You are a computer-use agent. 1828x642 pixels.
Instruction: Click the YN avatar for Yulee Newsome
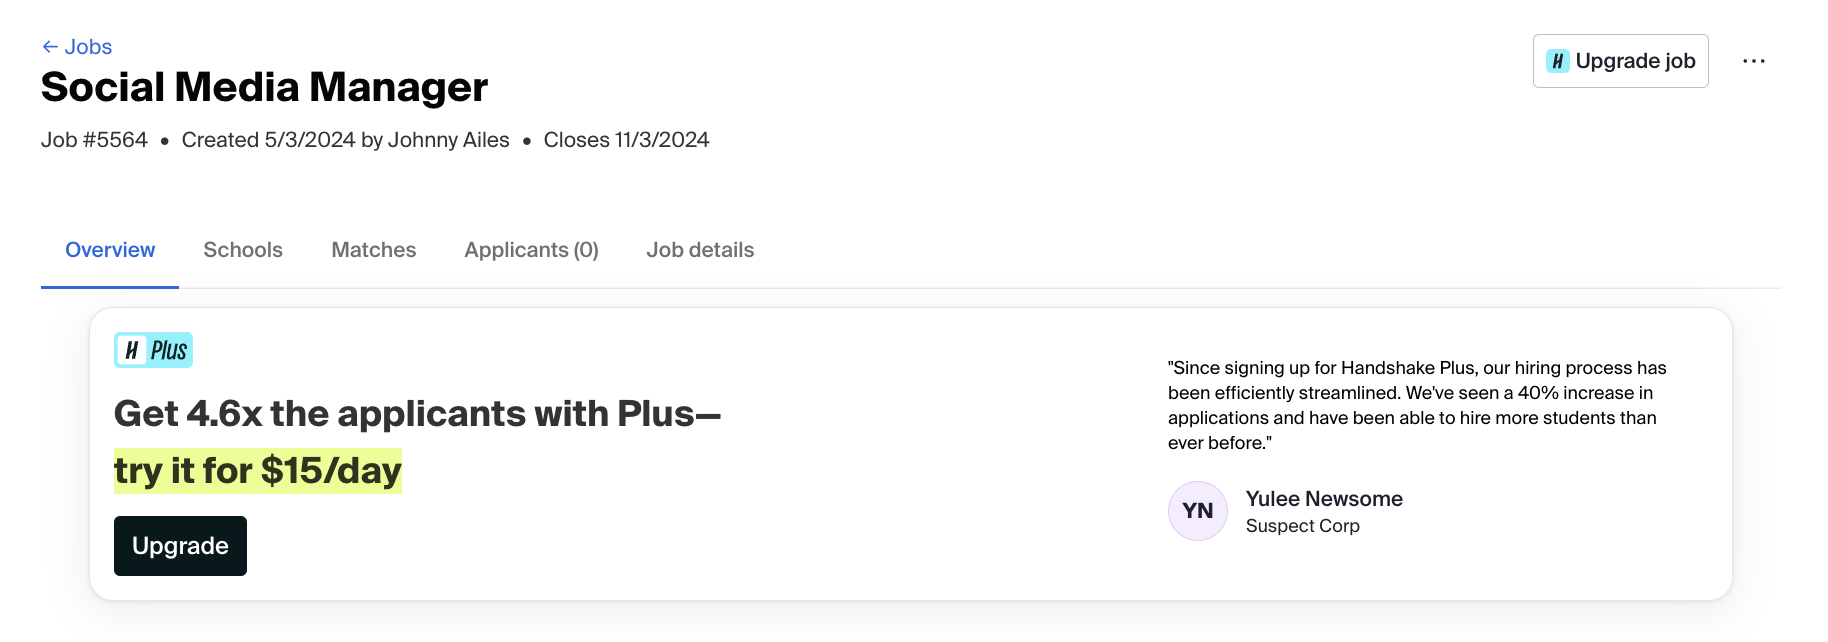(x=1197, y=510)
